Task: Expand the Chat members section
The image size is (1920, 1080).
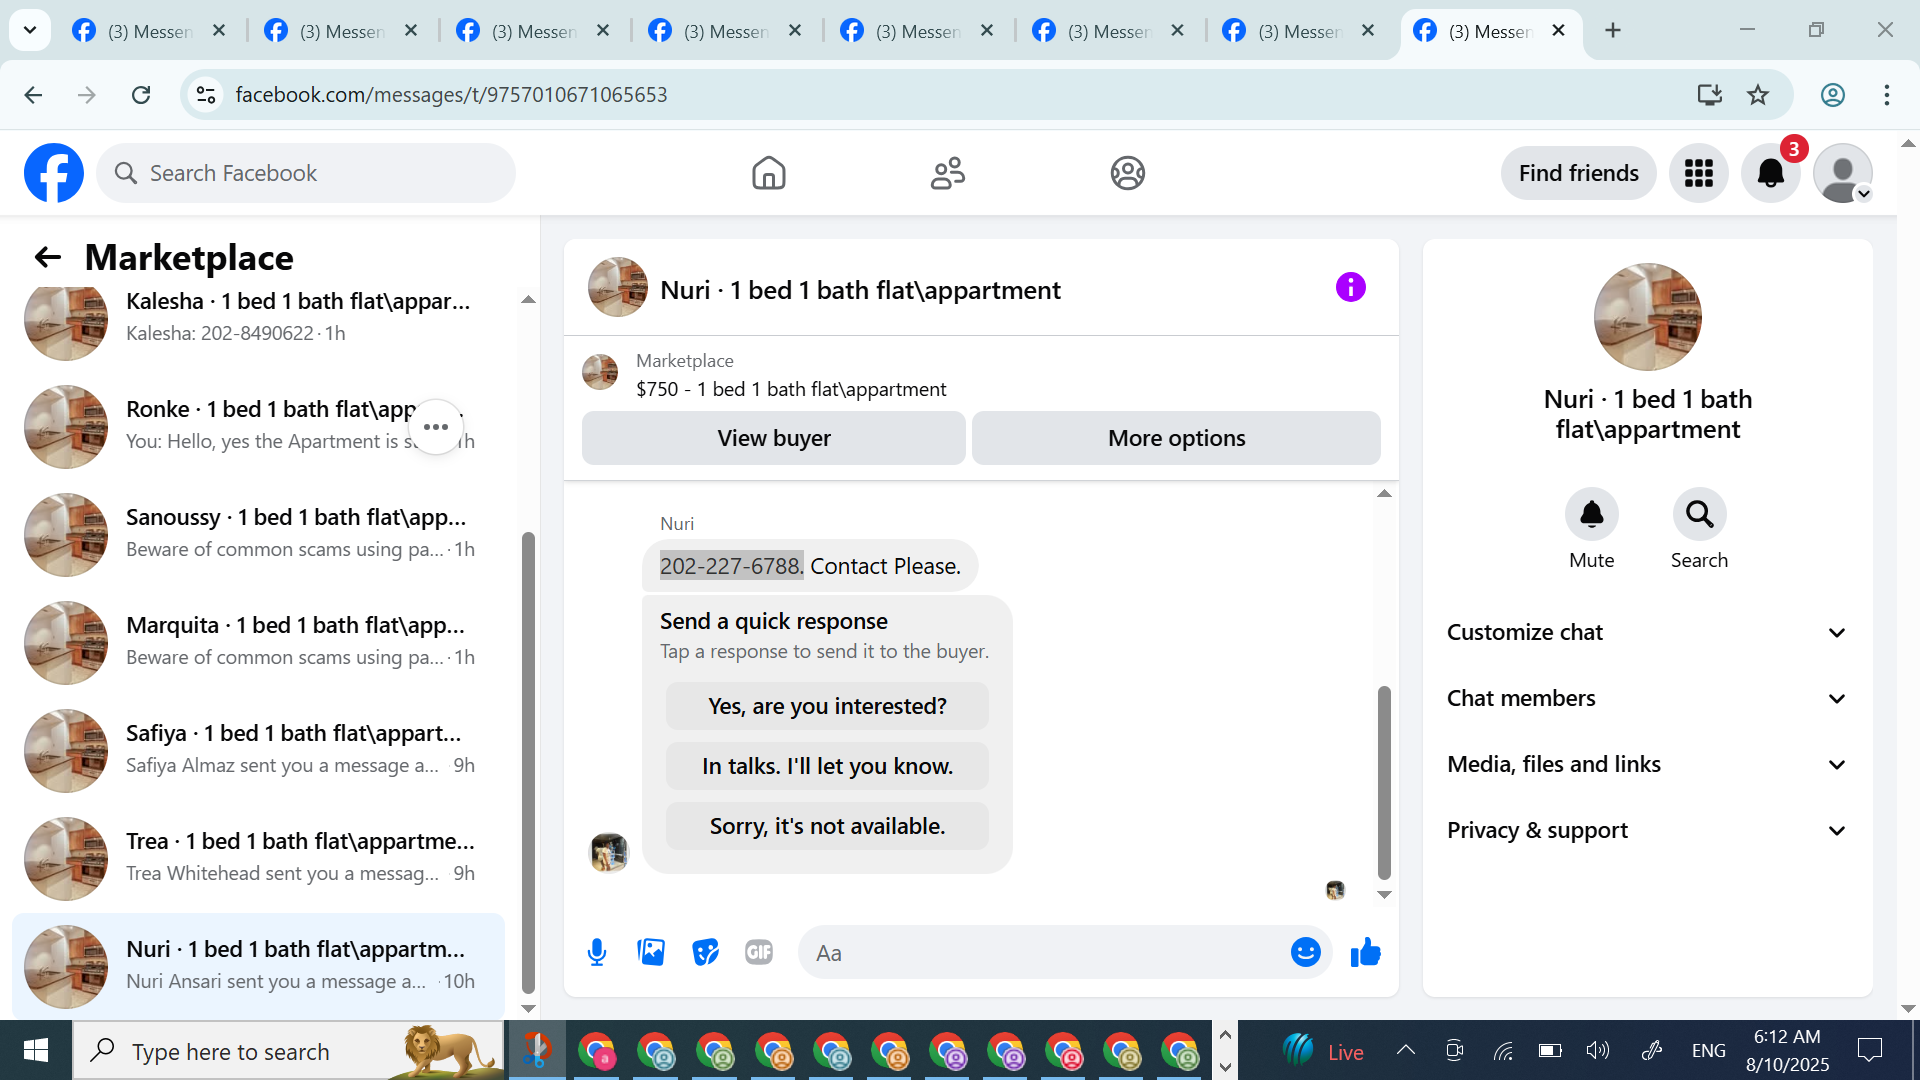Action: [x=1647, y=698]
